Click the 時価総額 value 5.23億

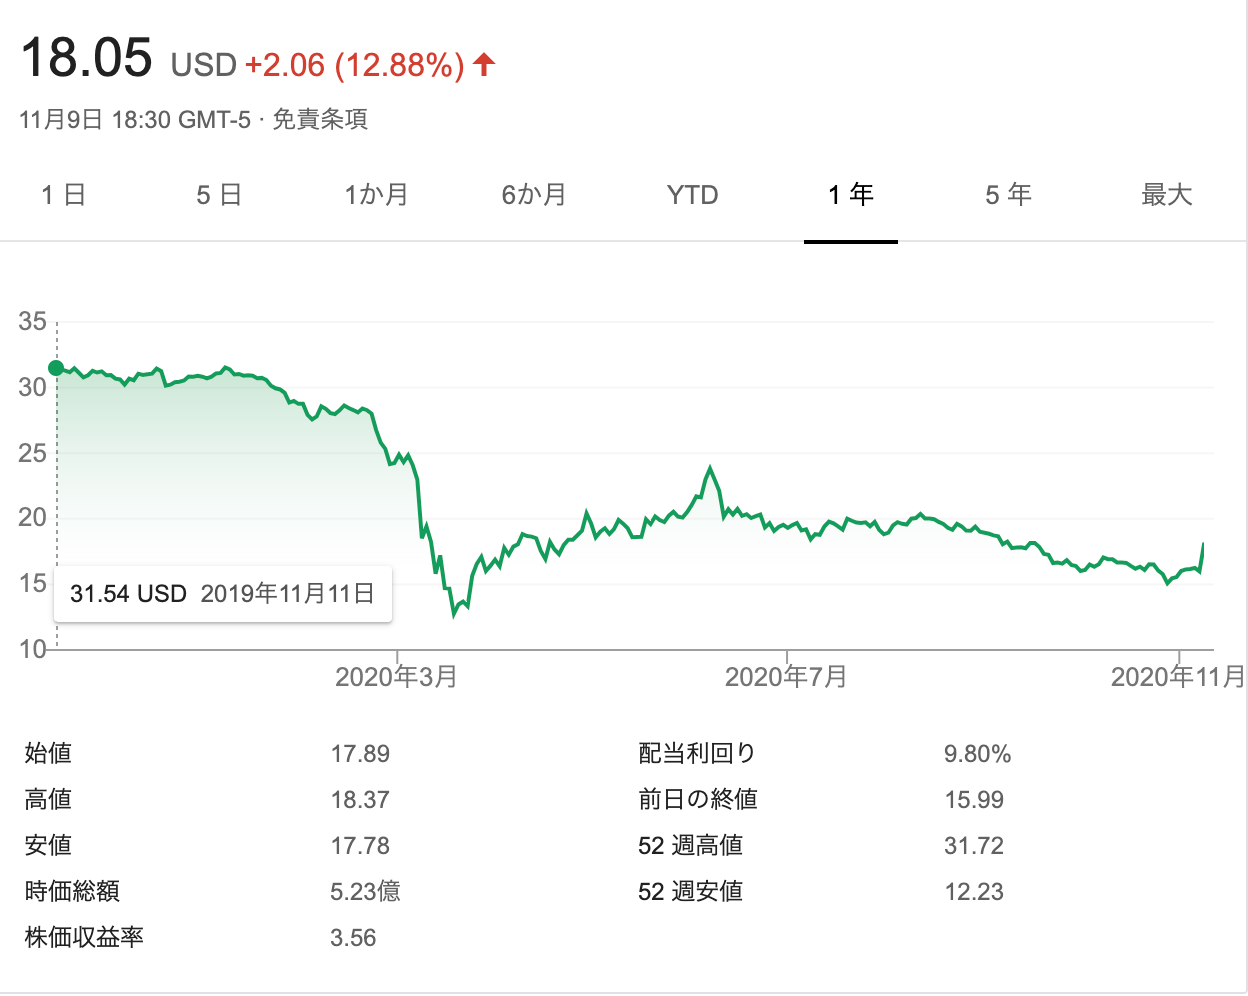(x=365, y=892)
